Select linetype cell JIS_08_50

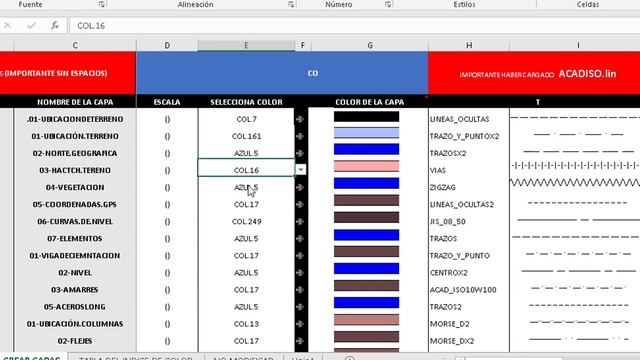point(469,221)
